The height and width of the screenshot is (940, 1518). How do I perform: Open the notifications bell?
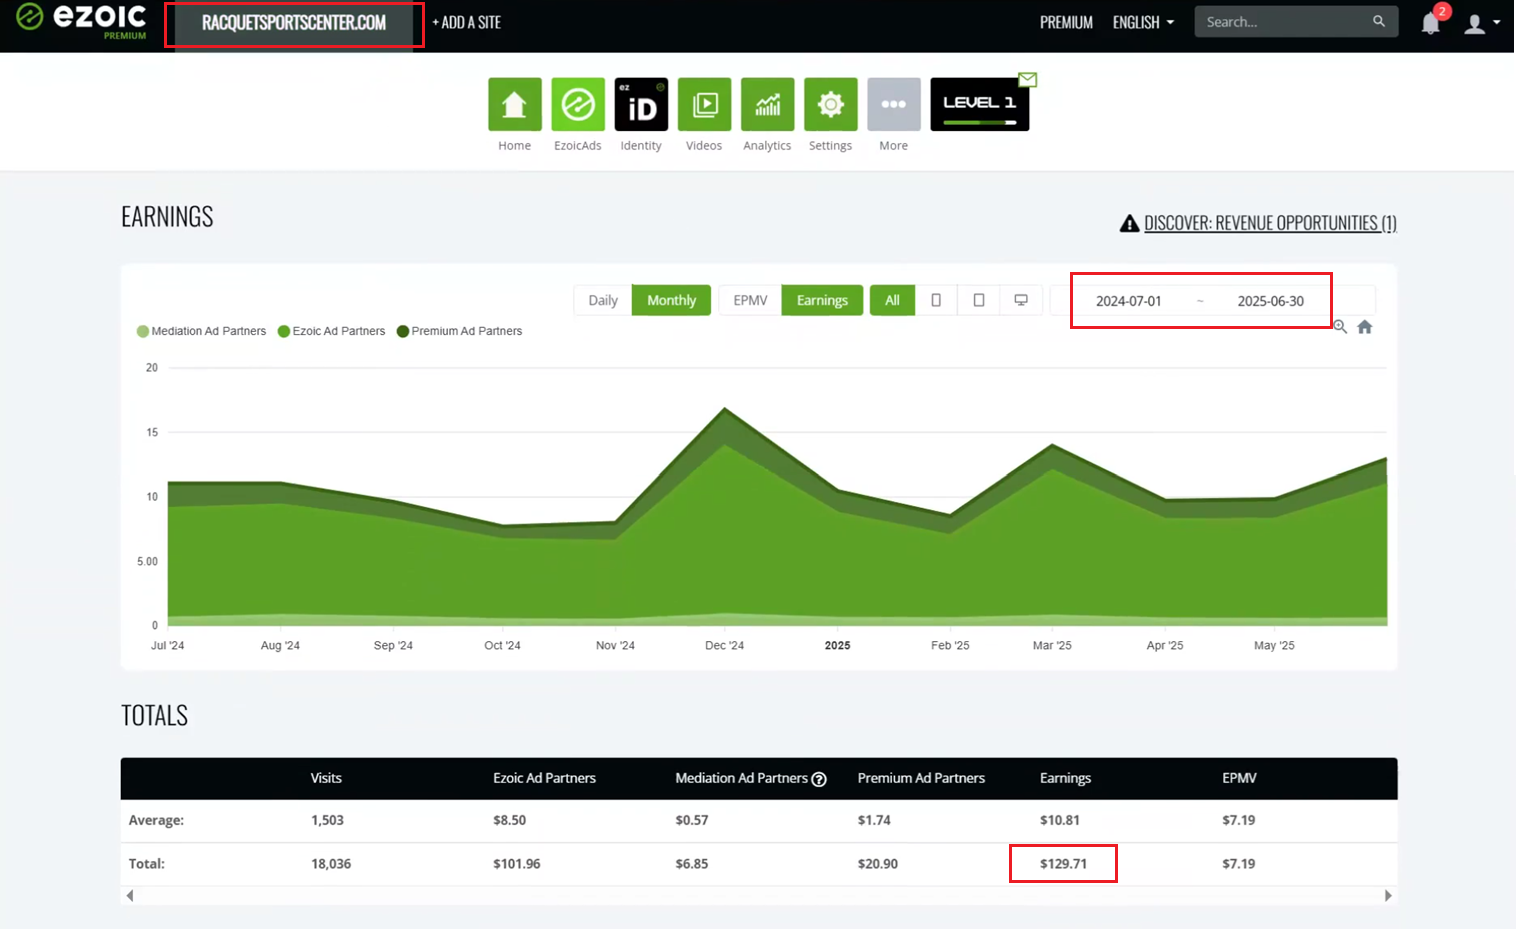(1431, 23)
